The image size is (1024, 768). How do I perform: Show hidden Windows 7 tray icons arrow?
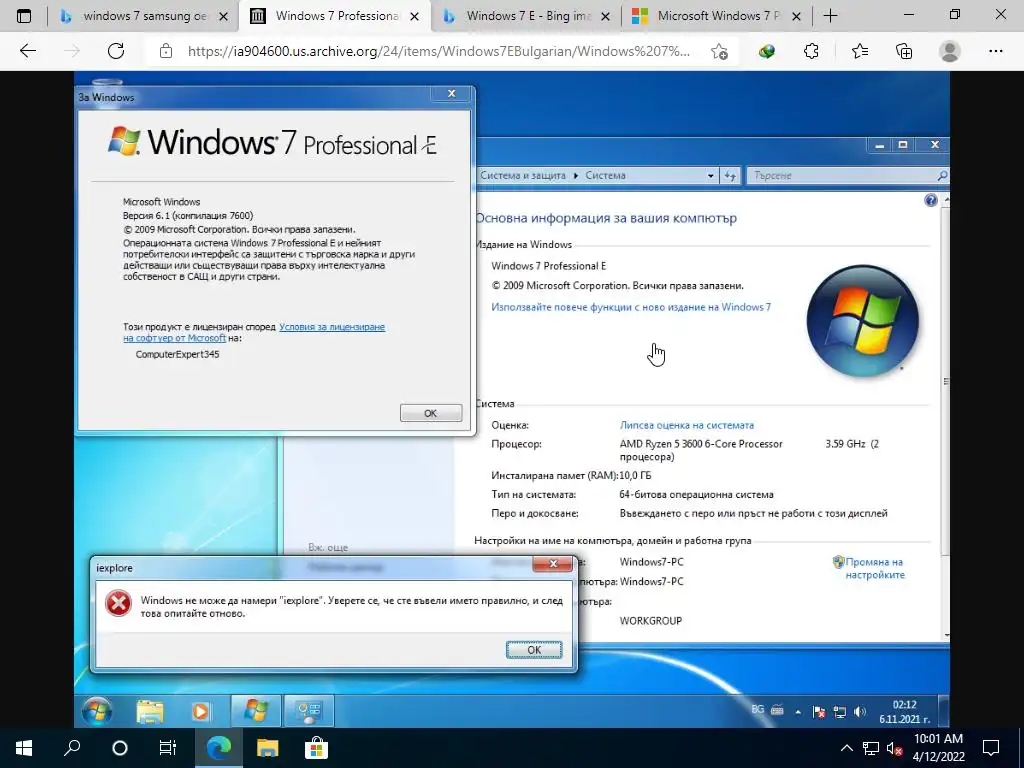(797, 712)
